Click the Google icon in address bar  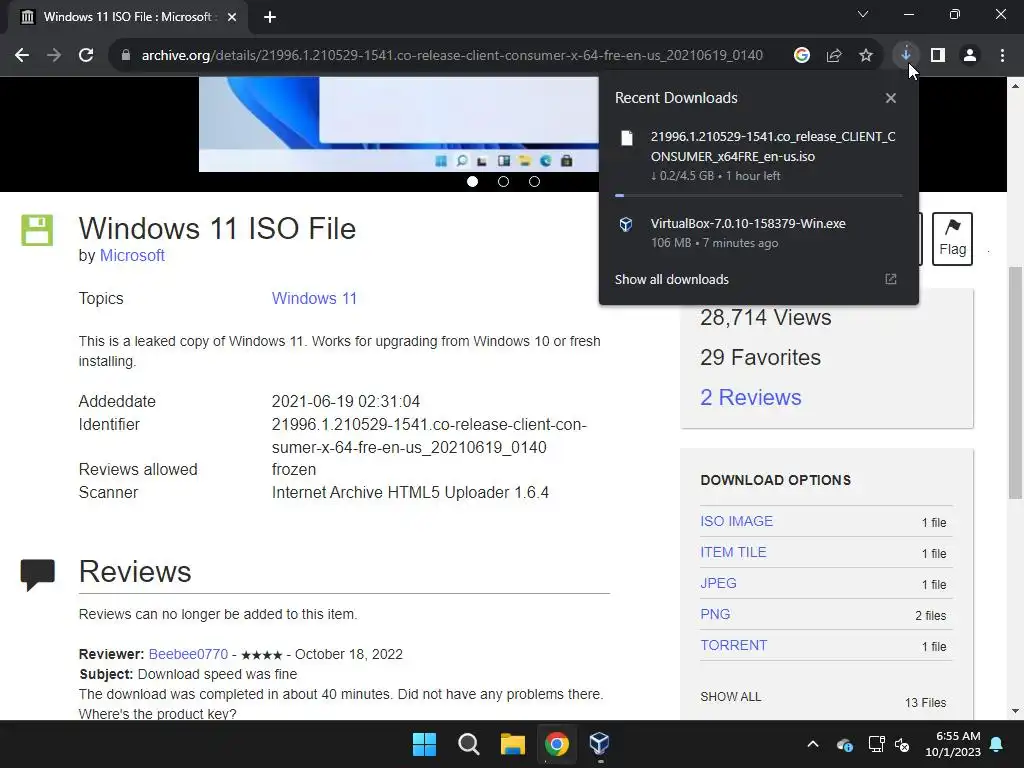801,56
